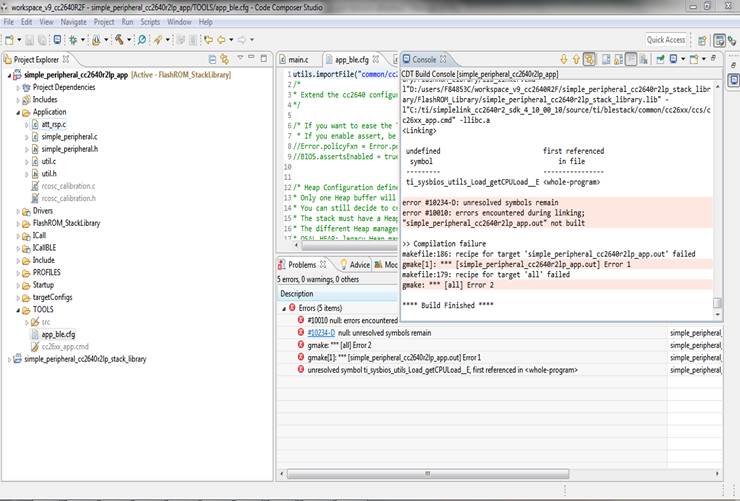This screenshot has width=740, height=501.
Task: Close the app_ble.cfg editor tab
Action: click(376, 59)
